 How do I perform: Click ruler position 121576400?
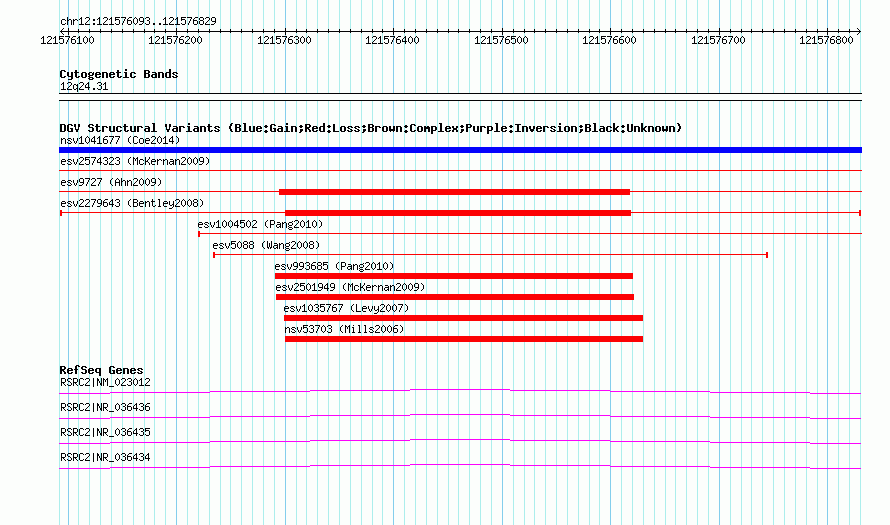pyautogui.click(x=392, y=40)
